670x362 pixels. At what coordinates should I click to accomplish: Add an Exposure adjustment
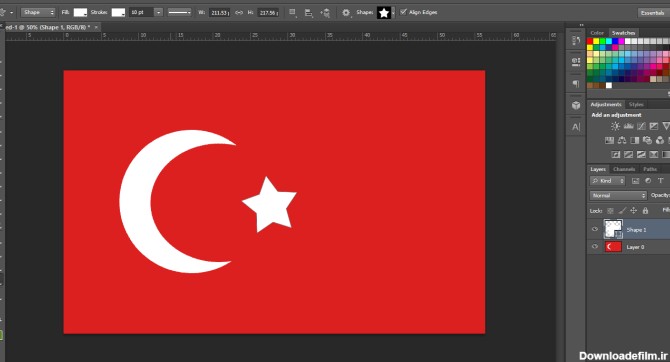pos(654,126)
